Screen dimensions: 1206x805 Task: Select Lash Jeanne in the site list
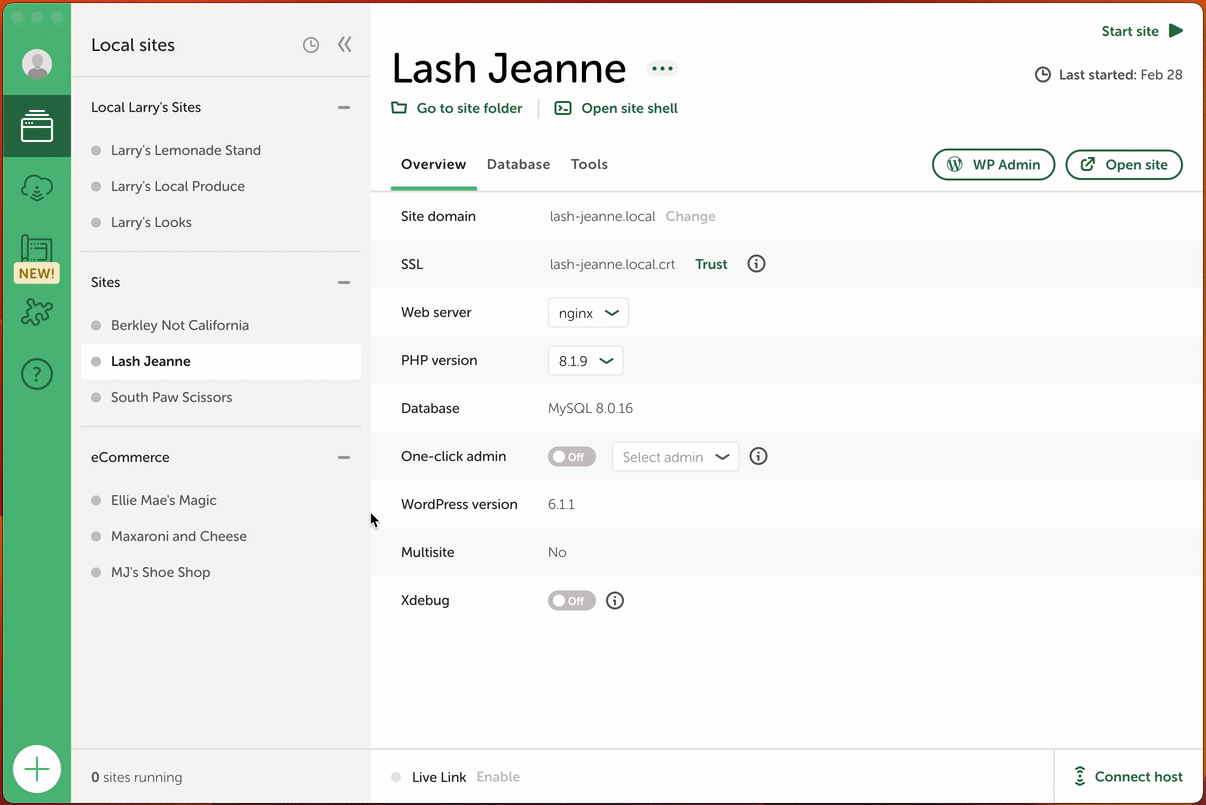[x=221, y=361]
